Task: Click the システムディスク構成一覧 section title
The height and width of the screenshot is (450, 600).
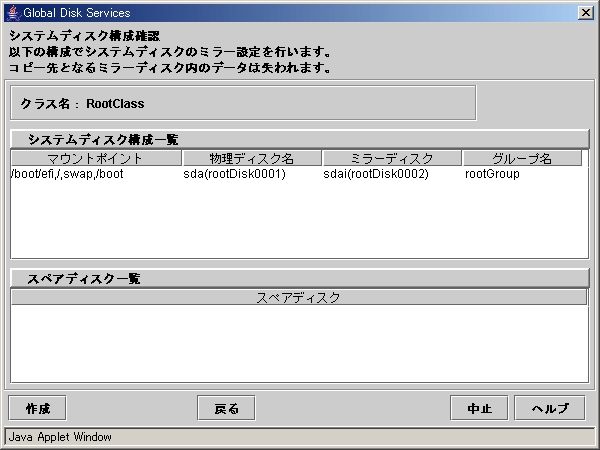Action: 103,140
